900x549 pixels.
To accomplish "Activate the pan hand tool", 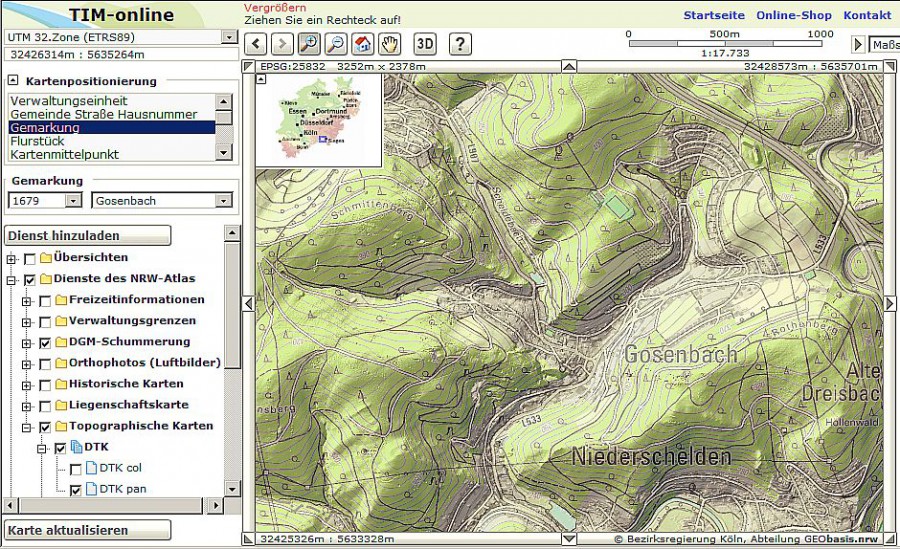I will tap(388, 43).
